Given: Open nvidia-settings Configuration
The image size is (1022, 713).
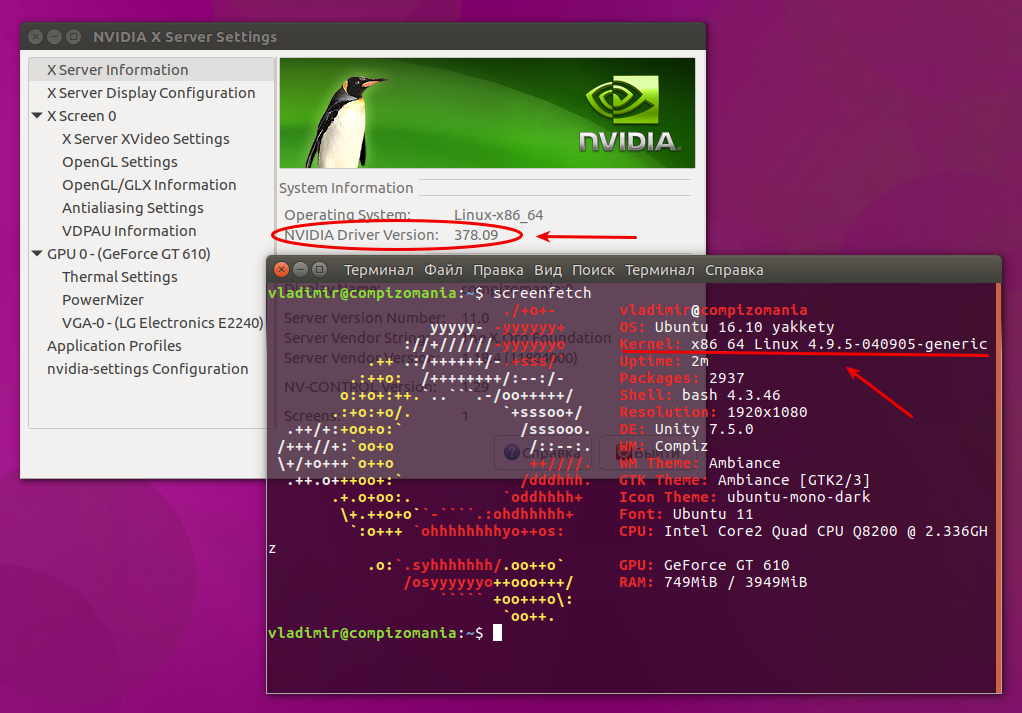Looking at the screenshot, I should tap(147, 369).
